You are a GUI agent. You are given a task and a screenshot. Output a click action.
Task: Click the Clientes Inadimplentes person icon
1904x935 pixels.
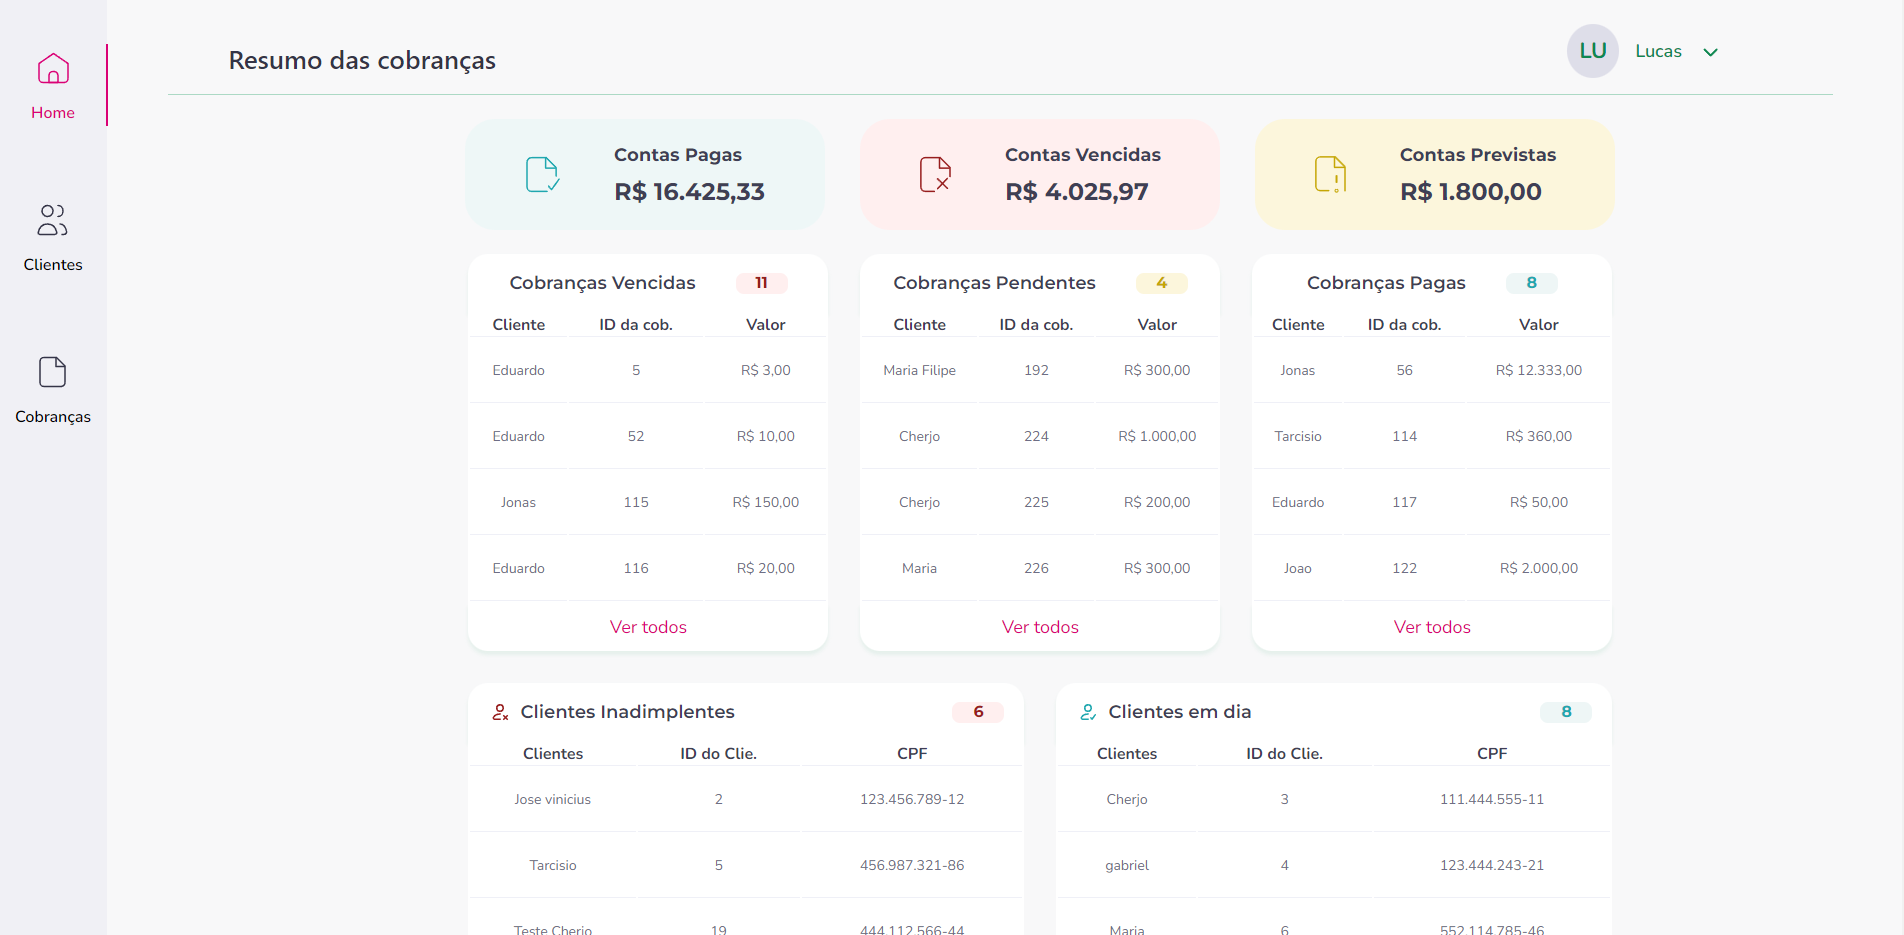(501, 712)
